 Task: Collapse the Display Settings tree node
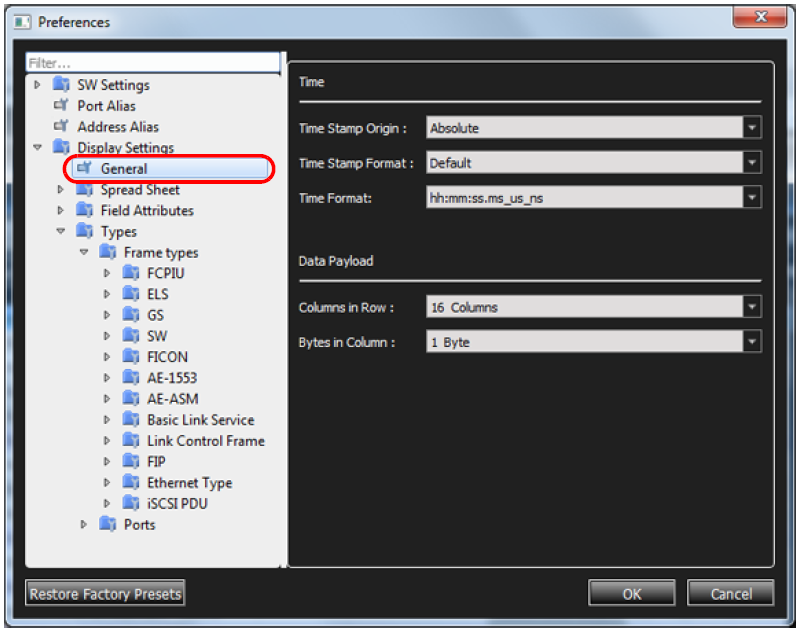click(37, 147)
